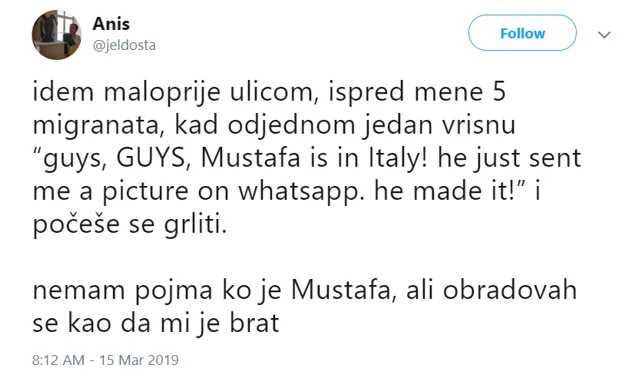This screenshot has height=378, width=643.
Task: Visit the @jeldosta handle link
Action: tap(124, 45)
